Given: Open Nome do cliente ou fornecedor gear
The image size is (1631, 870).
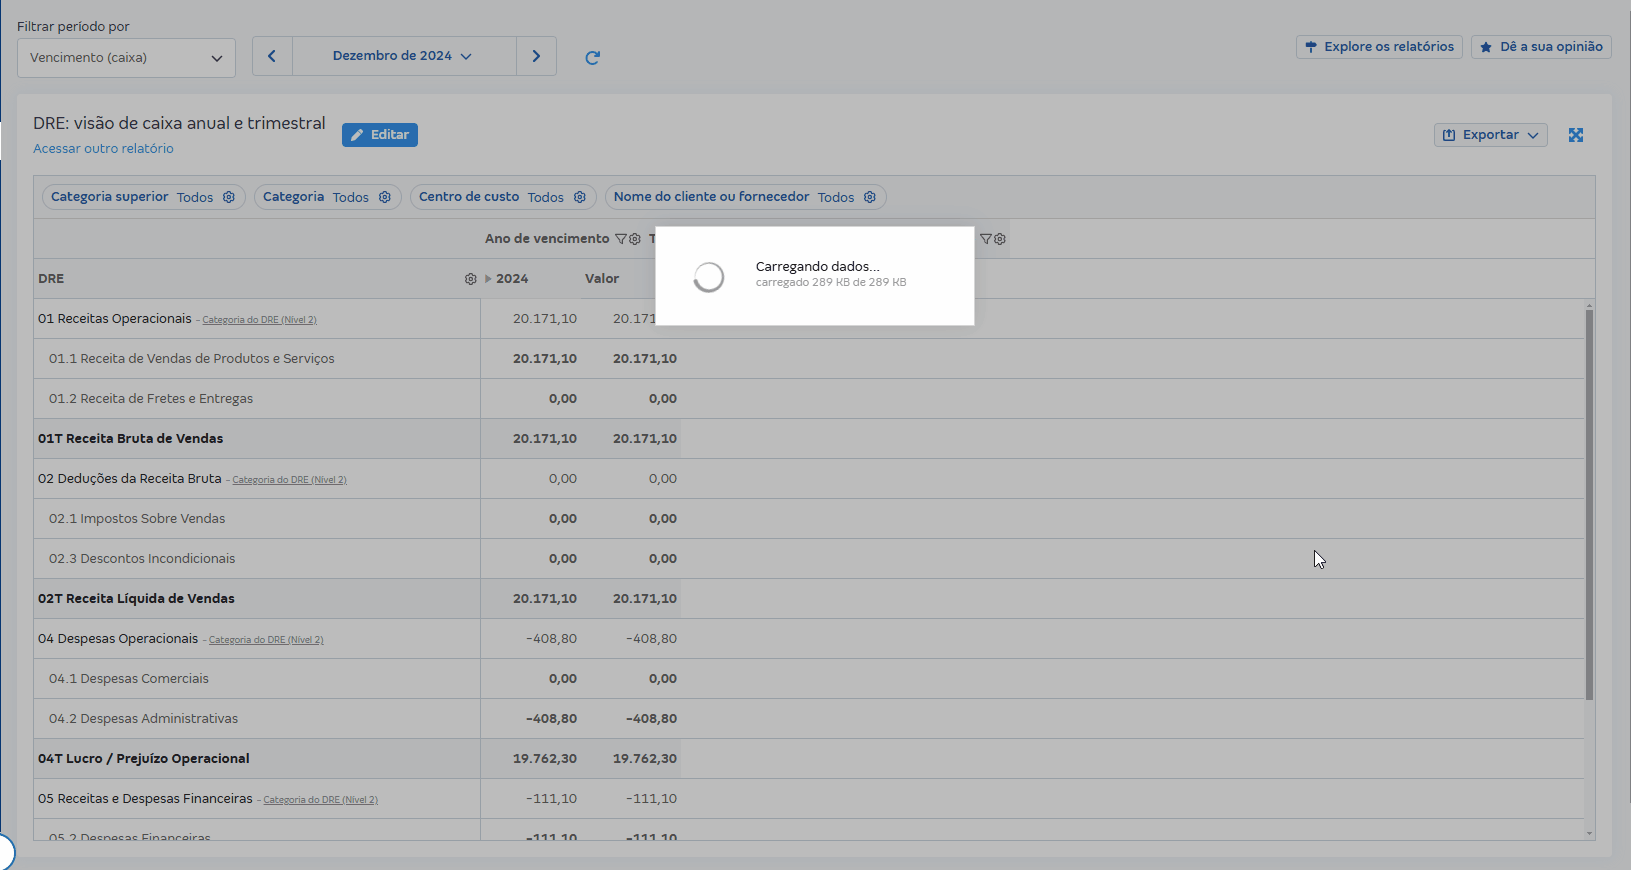Looking at the screenshot, I should pos(870,197).
